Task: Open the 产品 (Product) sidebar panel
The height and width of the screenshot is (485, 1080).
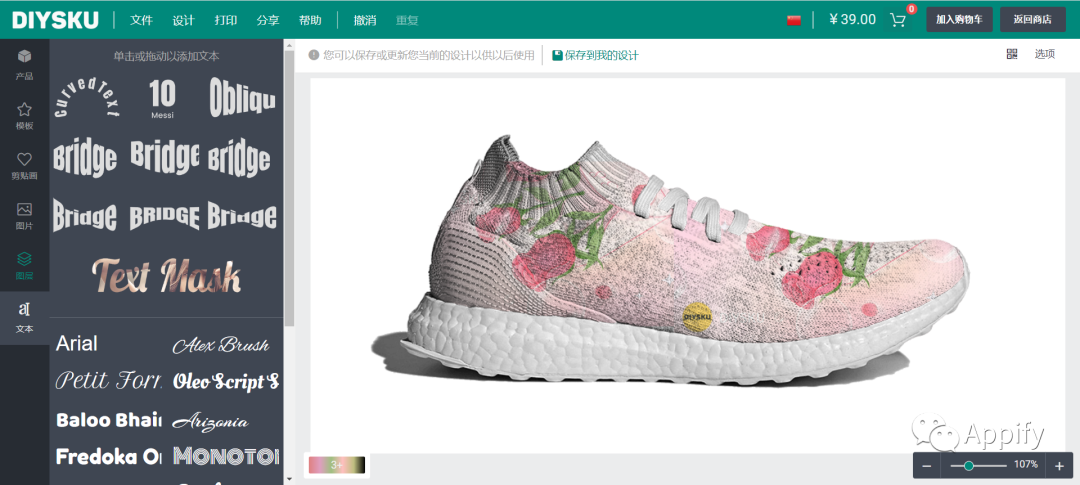Action: pyautogui.click(x=24, y=64)
